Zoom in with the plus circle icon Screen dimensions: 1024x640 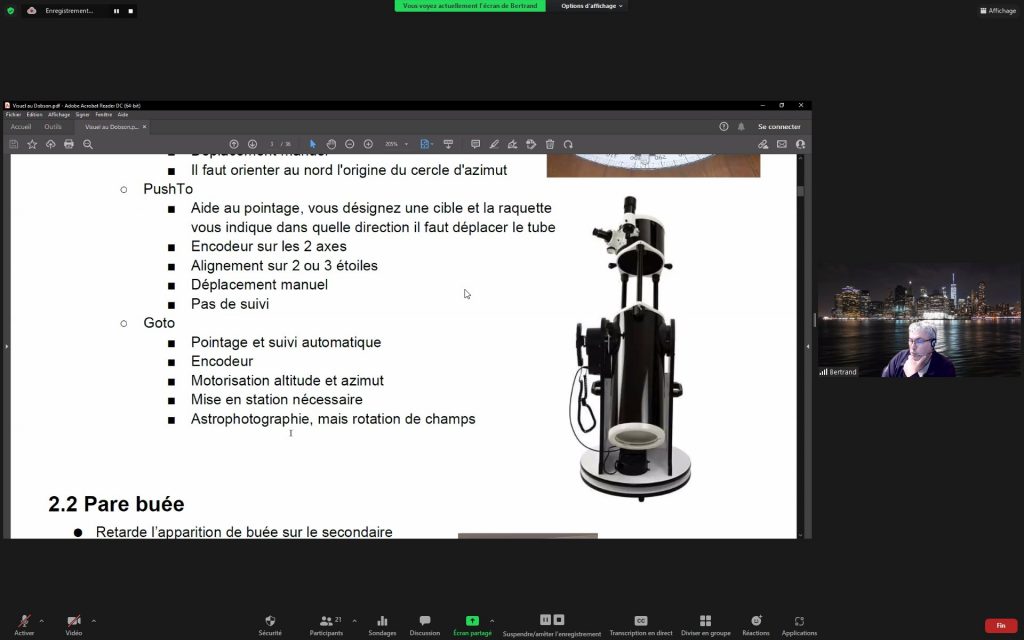tap(368, 144)
